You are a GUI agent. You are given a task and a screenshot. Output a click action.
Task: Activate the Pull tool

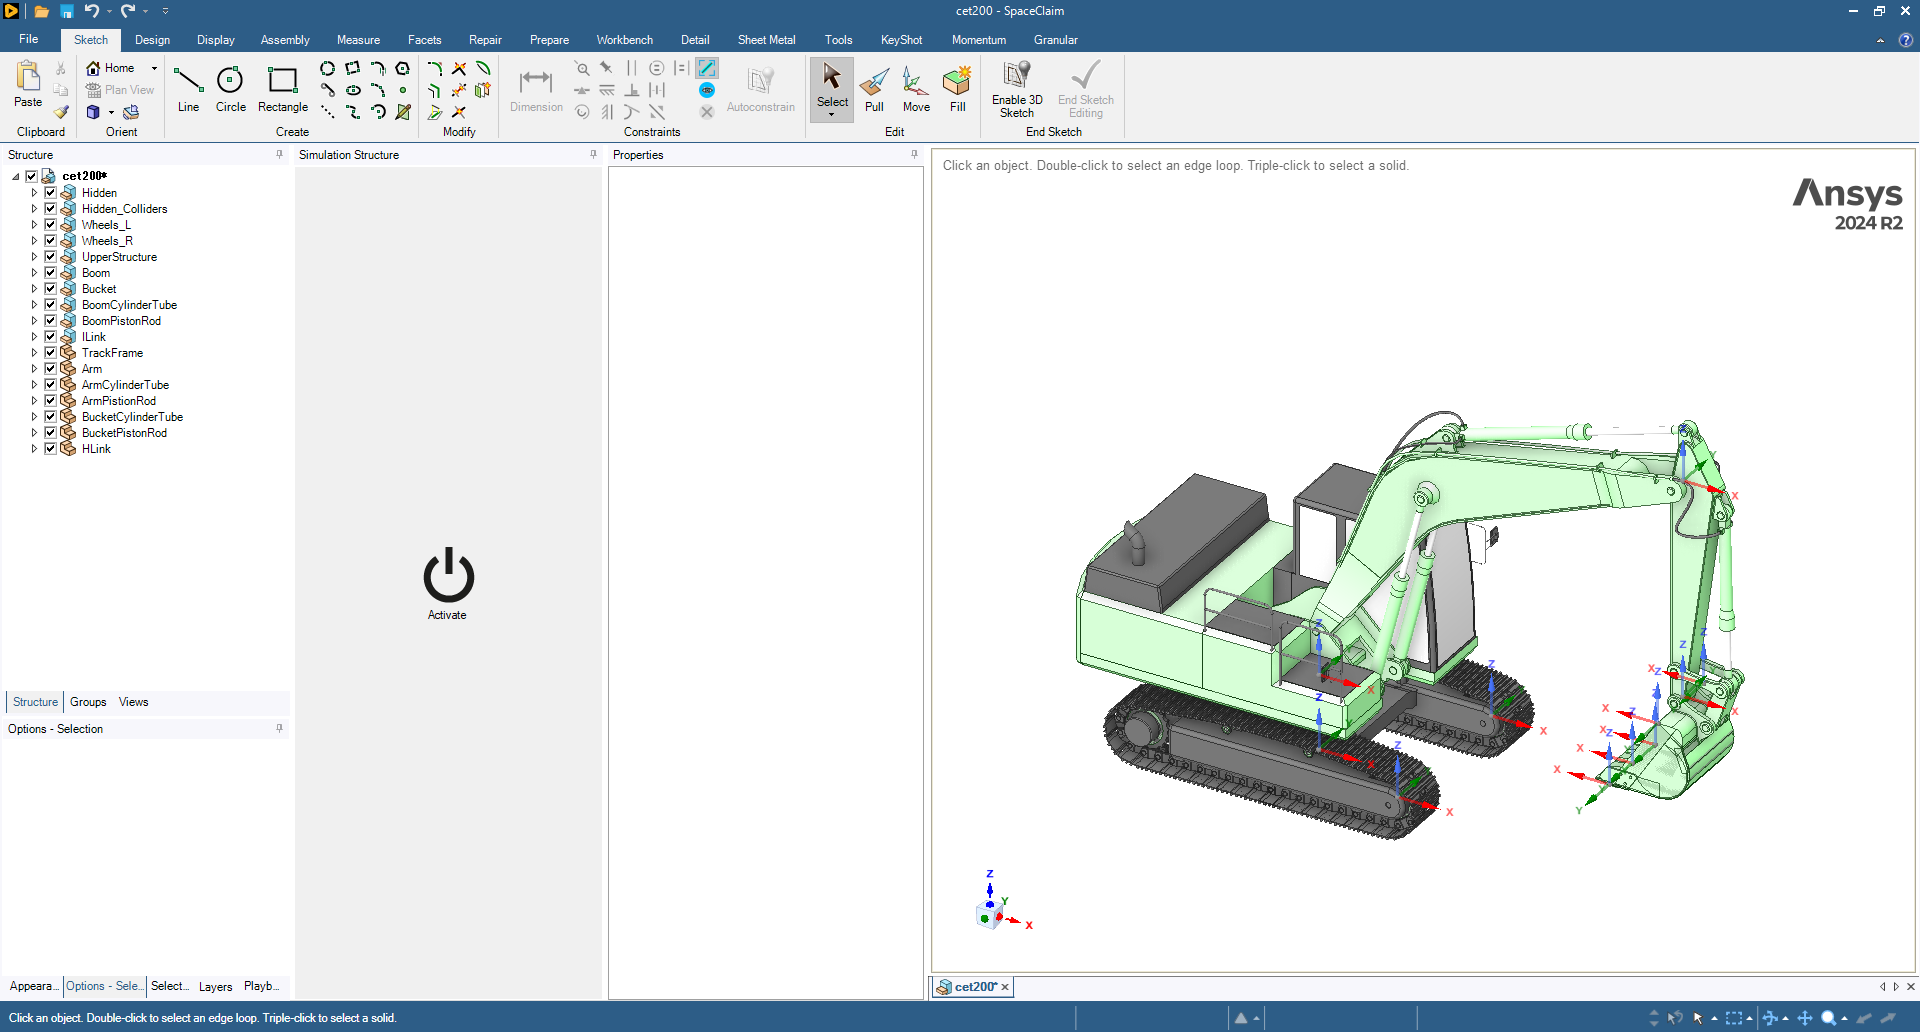coord(874,88)
